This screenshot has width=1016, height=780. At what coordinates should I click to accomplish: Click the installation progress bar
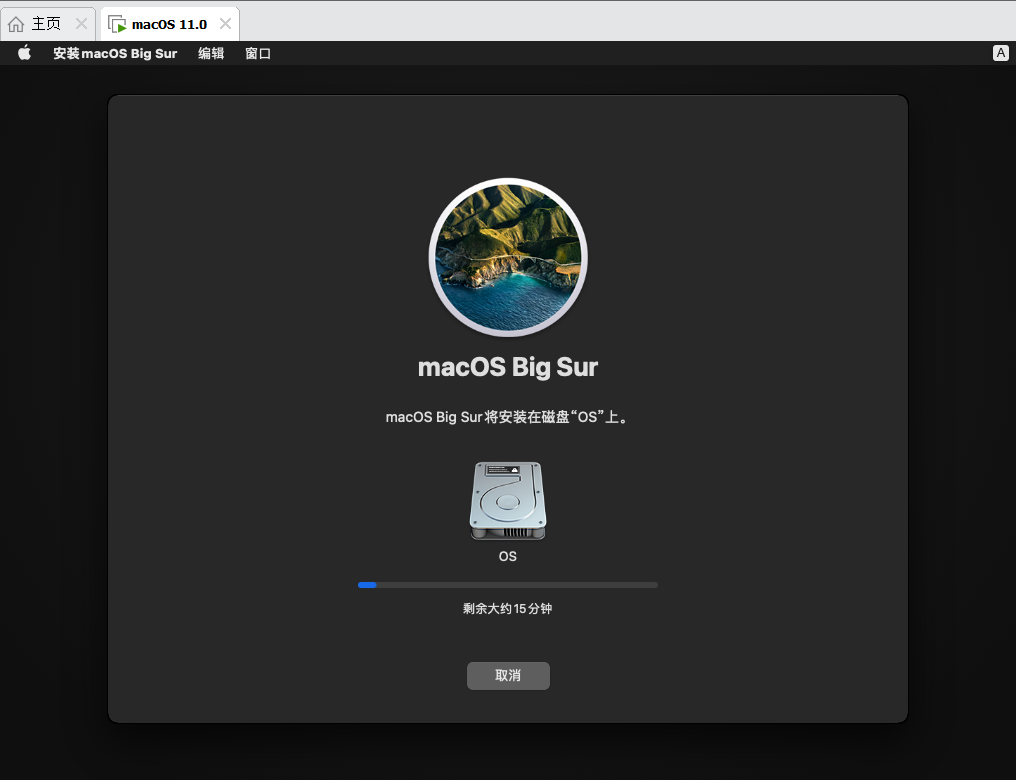(x=508, y=585)
